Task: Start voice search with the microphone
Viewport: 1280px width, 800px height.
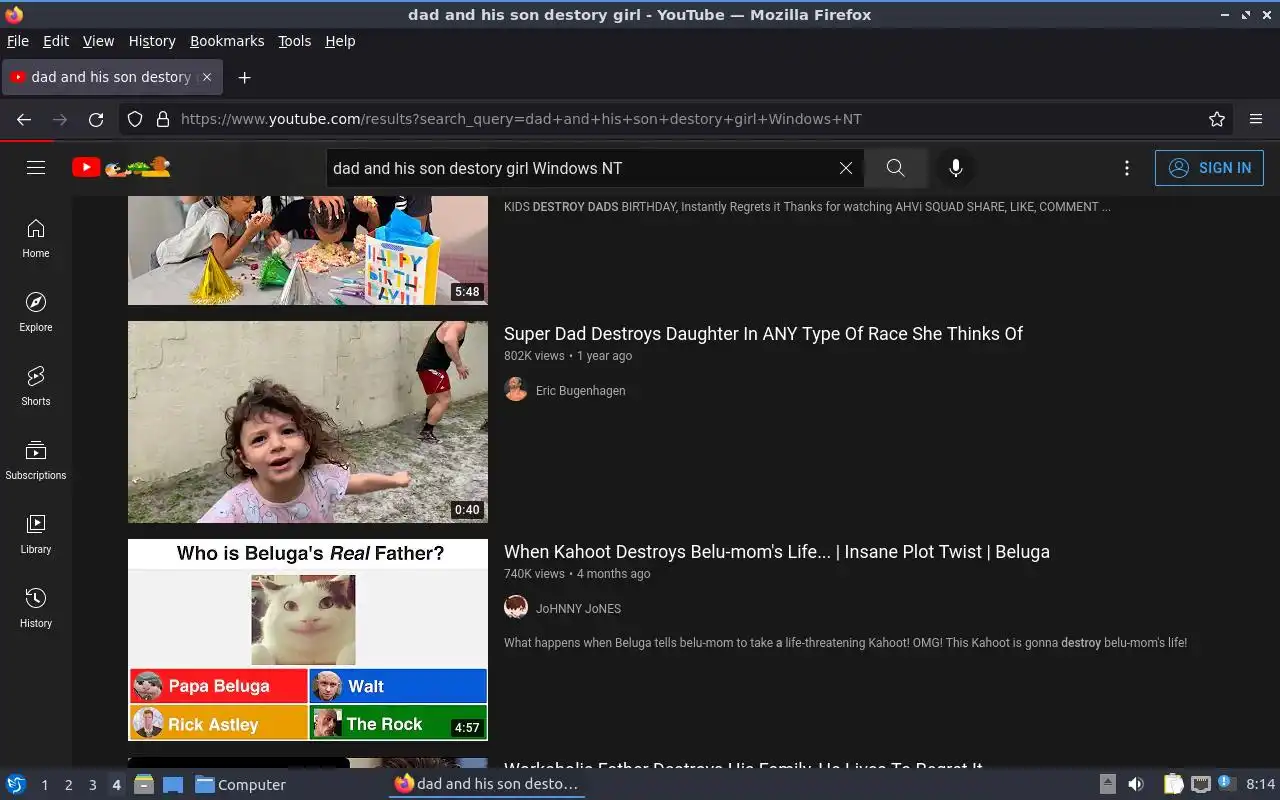Action: [956, 168]
